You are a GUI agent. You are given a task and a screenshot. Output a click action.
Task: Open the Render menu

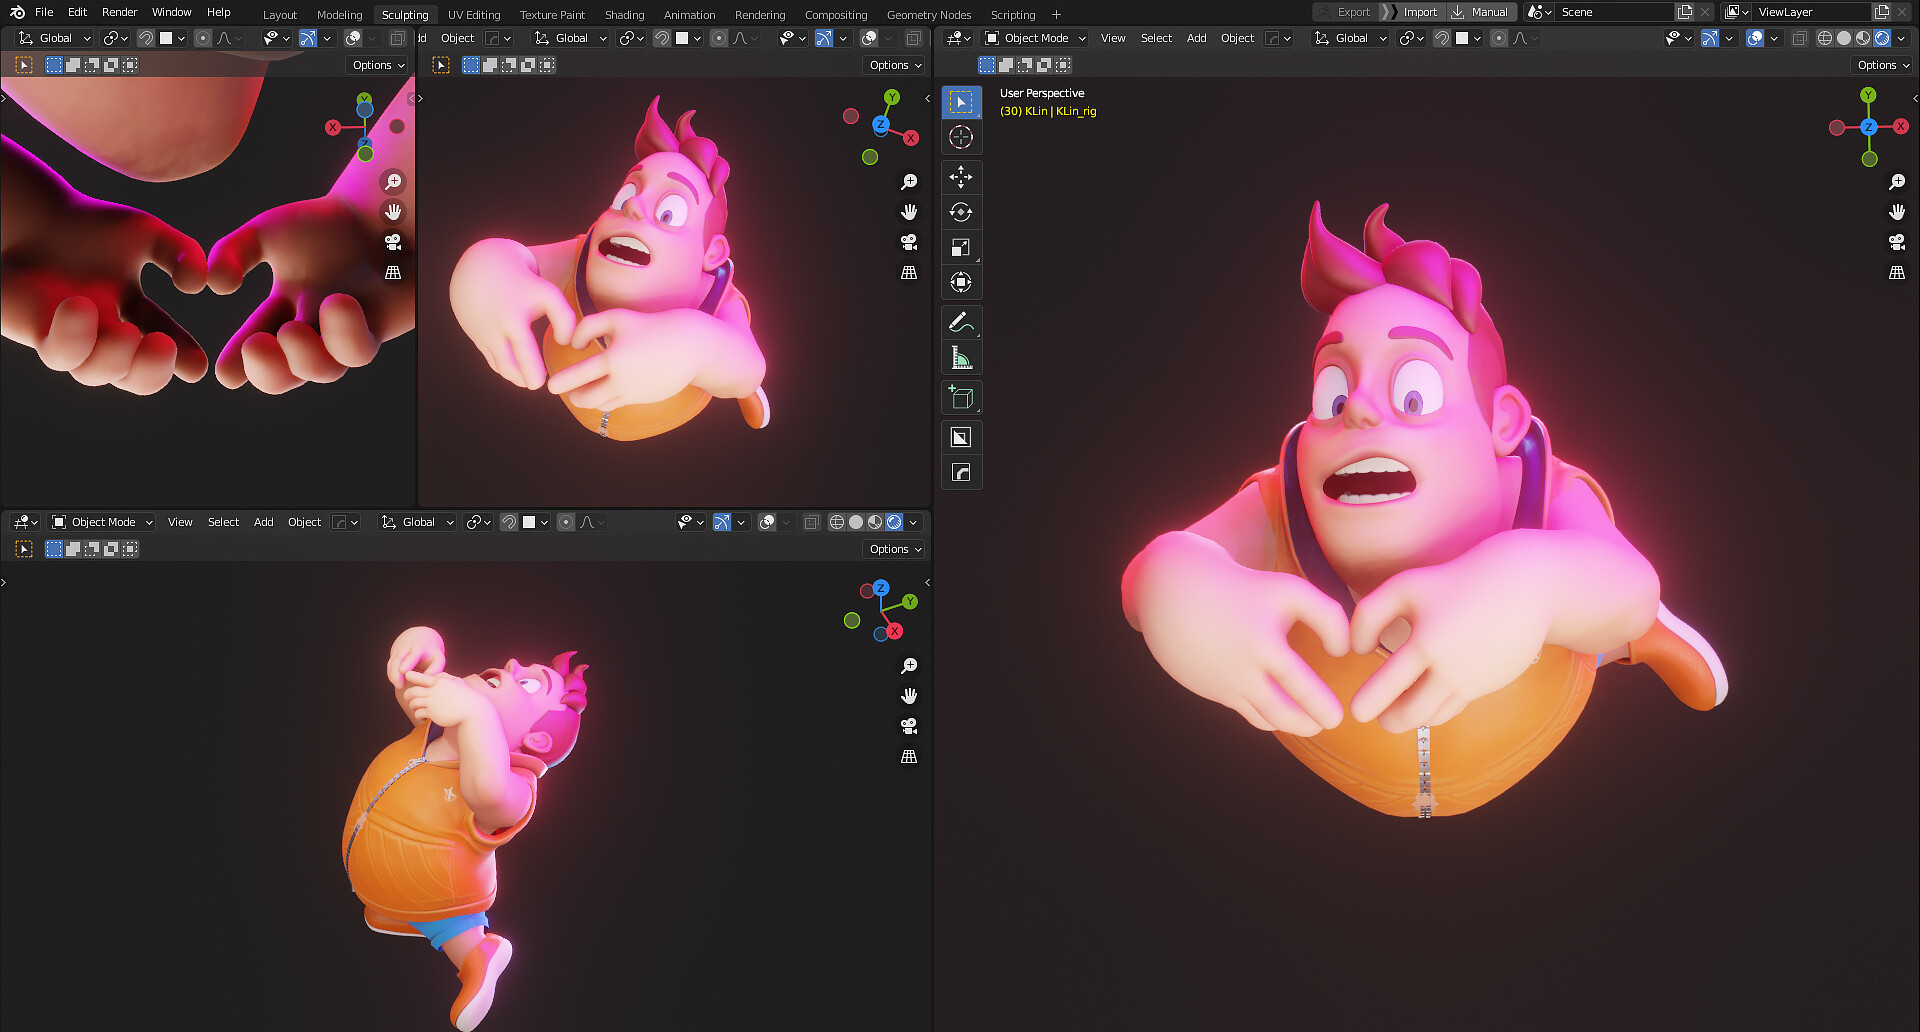point(119,12)
